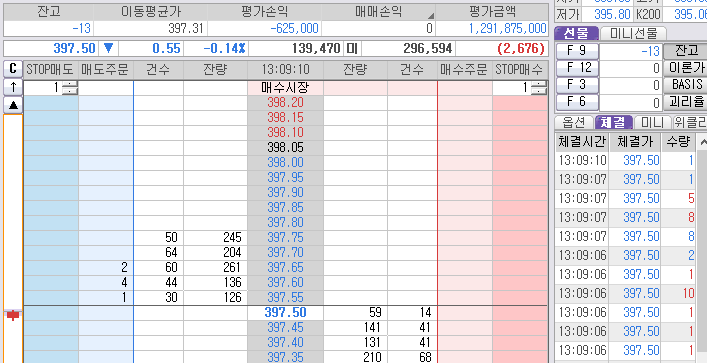Click the 평가손익 value -625,000
Viewport: 707px width, 363px height.
265,29
